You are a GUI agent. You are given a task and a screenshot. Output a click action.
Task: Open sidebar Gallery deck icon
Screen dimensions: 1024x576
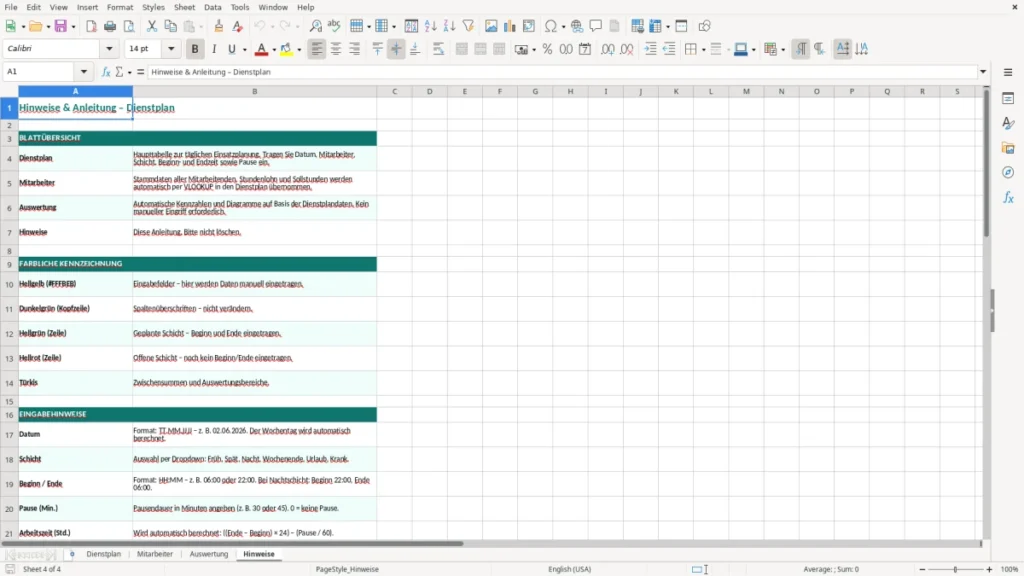pos(1008,148)
